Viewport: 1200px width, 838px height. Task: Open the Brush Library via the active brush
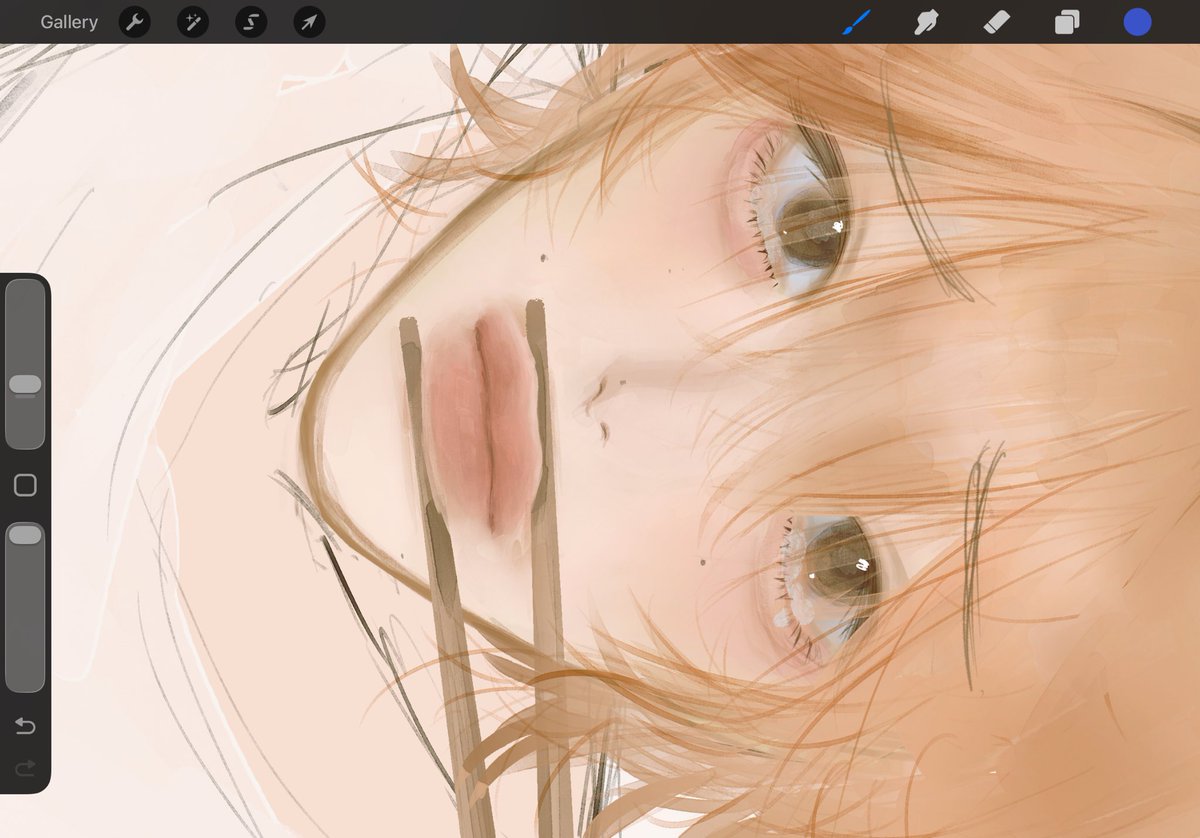tap(856, 21)
